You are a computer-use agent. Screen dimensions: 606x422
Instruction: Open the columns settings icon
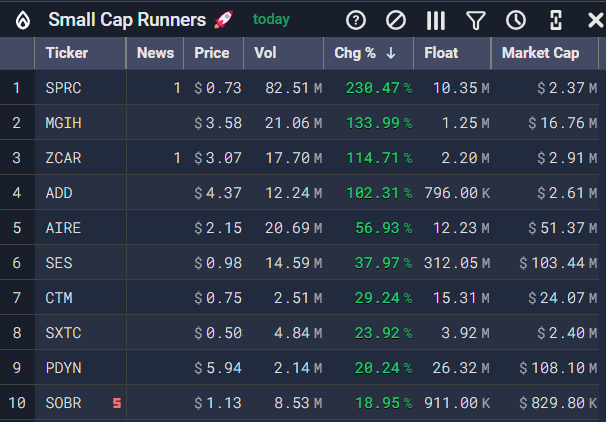point(436,20)
